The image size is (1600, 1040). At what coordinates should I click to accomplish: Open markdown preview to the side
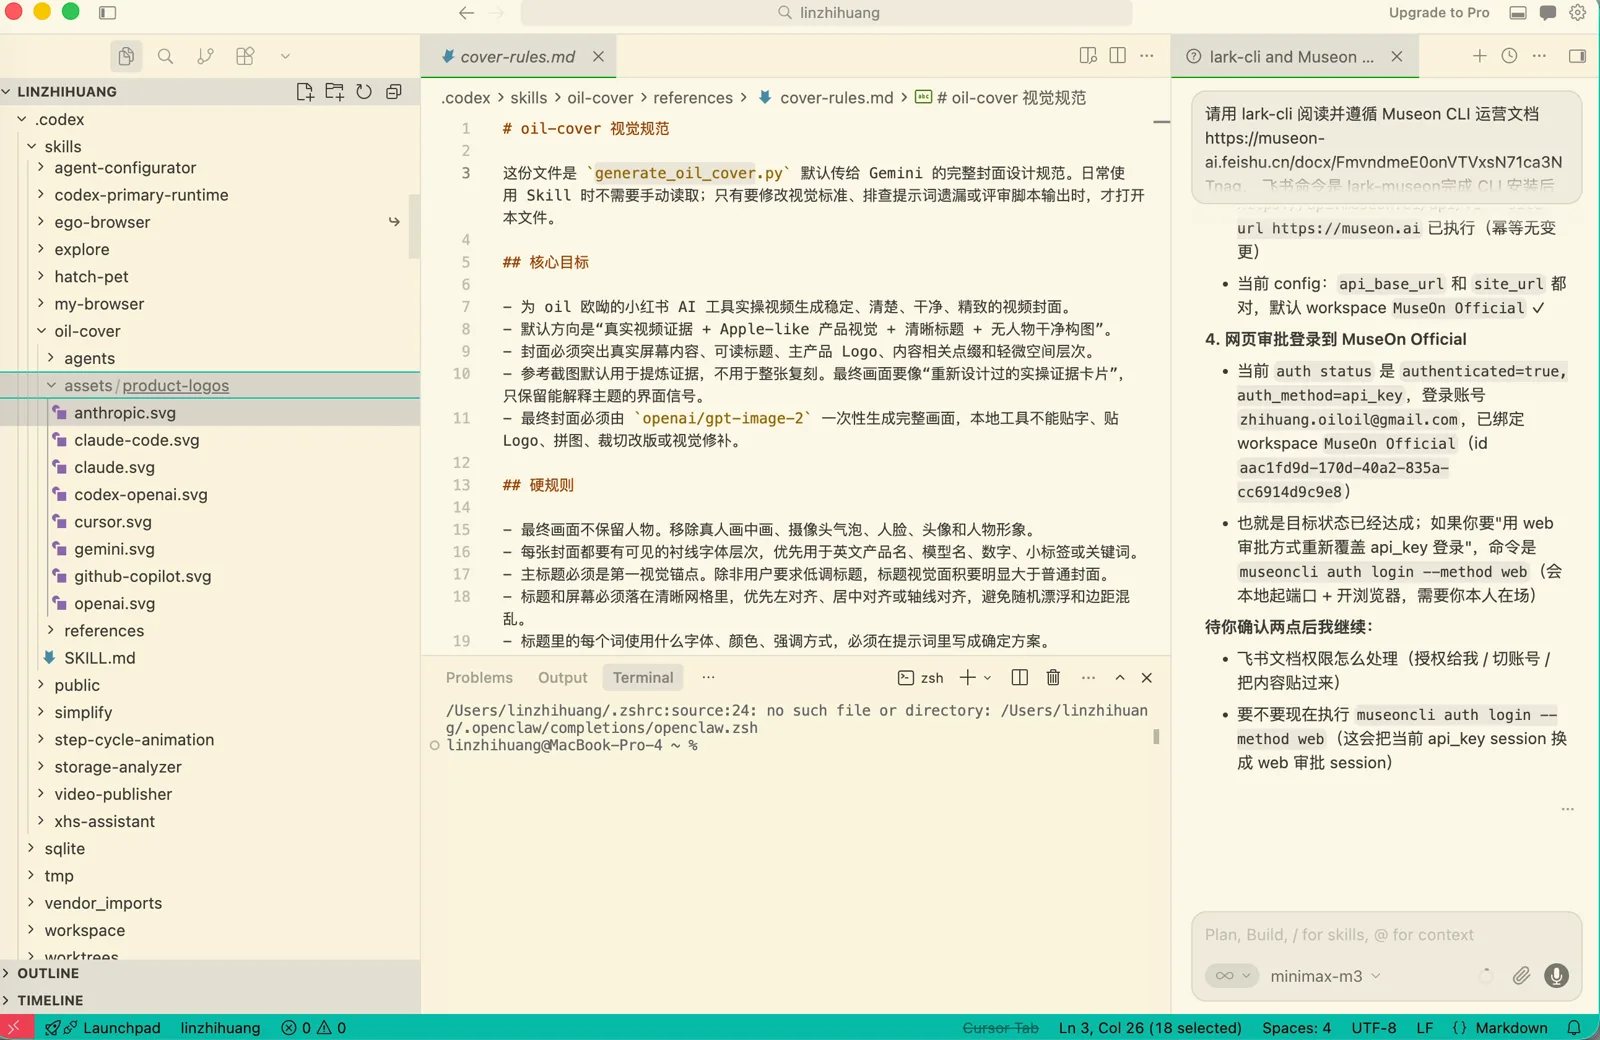pyautogui.click(x=1088, y=56)
